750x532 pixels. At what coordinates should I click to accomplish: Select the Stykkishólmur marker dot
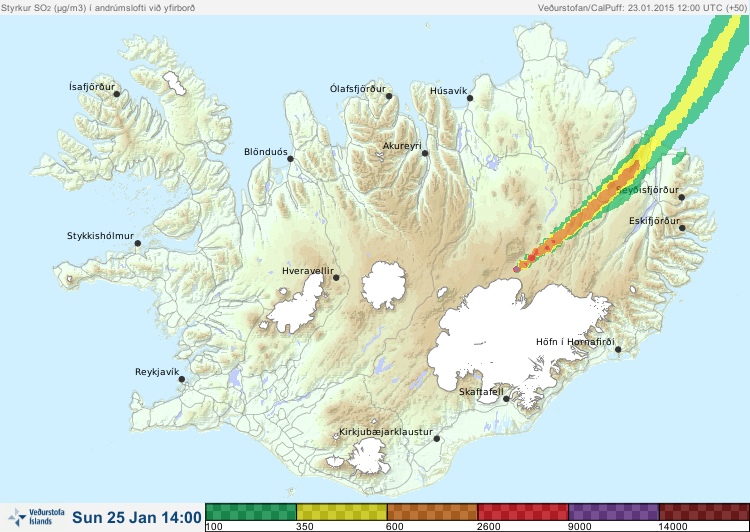click(x=138, y=244)
